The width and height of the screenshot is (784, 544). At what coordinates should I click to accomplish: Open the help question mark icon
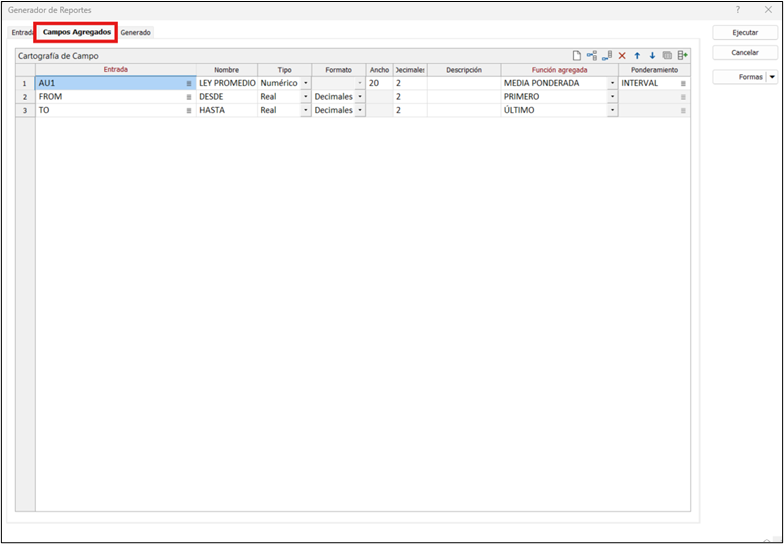point(737,9)
